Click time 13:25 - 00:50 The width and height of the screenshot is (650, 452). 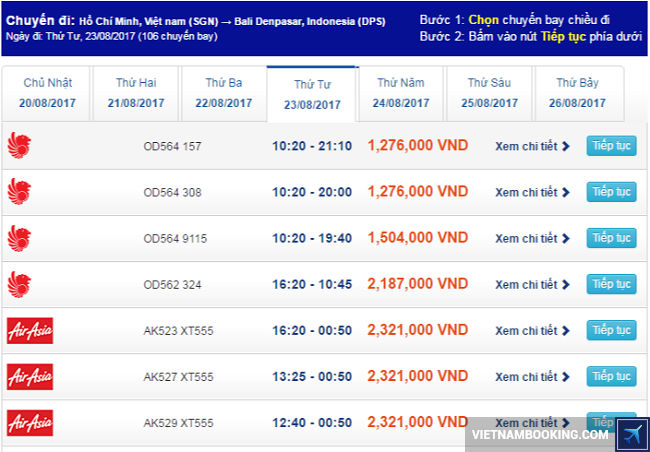[312, 377]
